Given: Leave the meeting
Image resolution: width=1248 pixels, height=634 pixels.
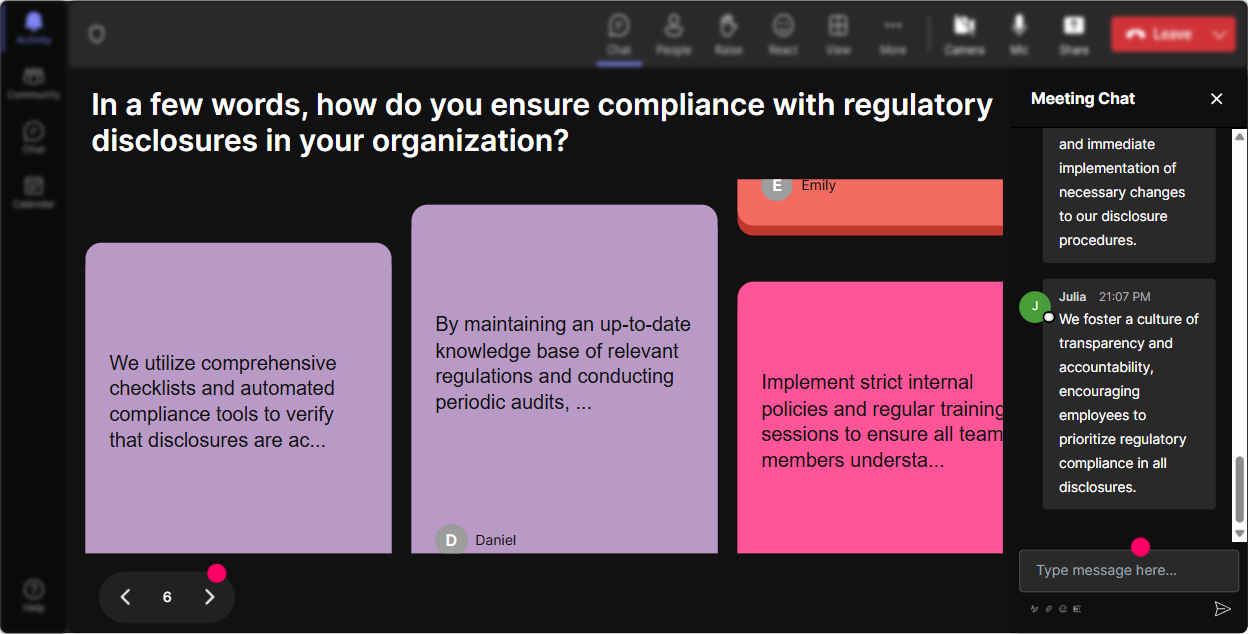Looking at the screenshot, I should click(x=1158, y=34).
